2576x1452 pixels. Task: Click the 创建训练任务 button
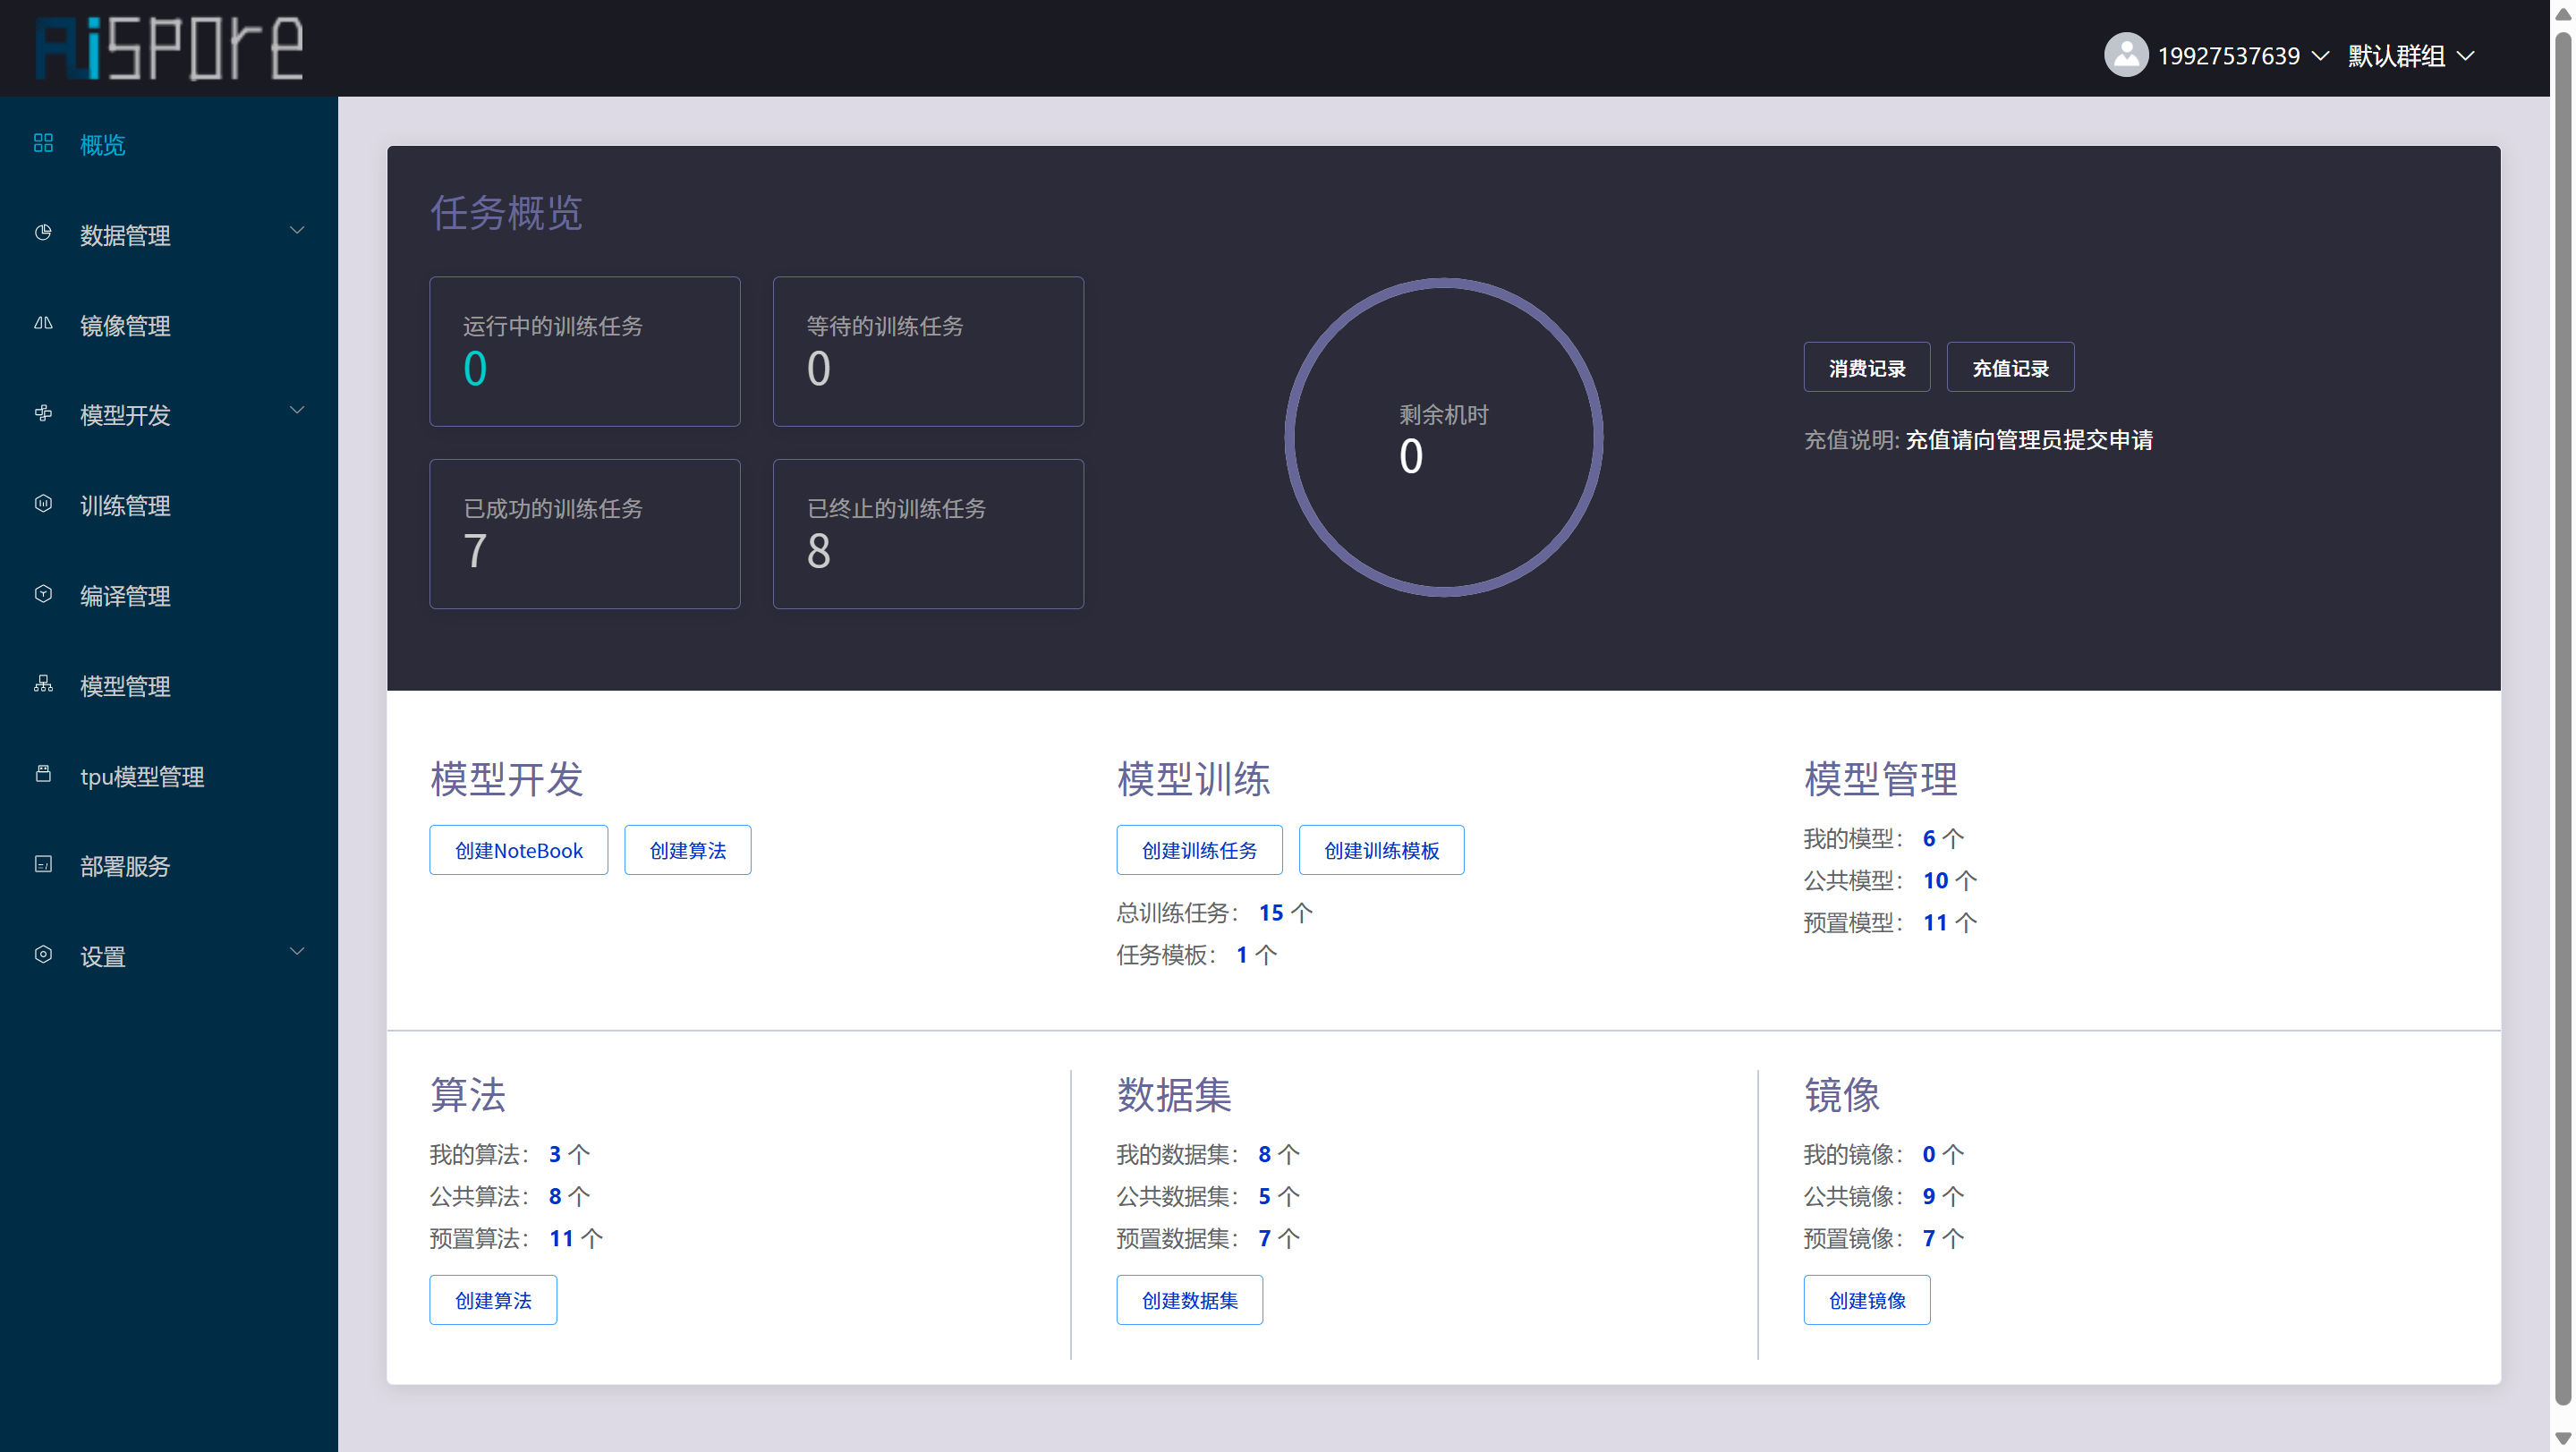click(1198, 850)
